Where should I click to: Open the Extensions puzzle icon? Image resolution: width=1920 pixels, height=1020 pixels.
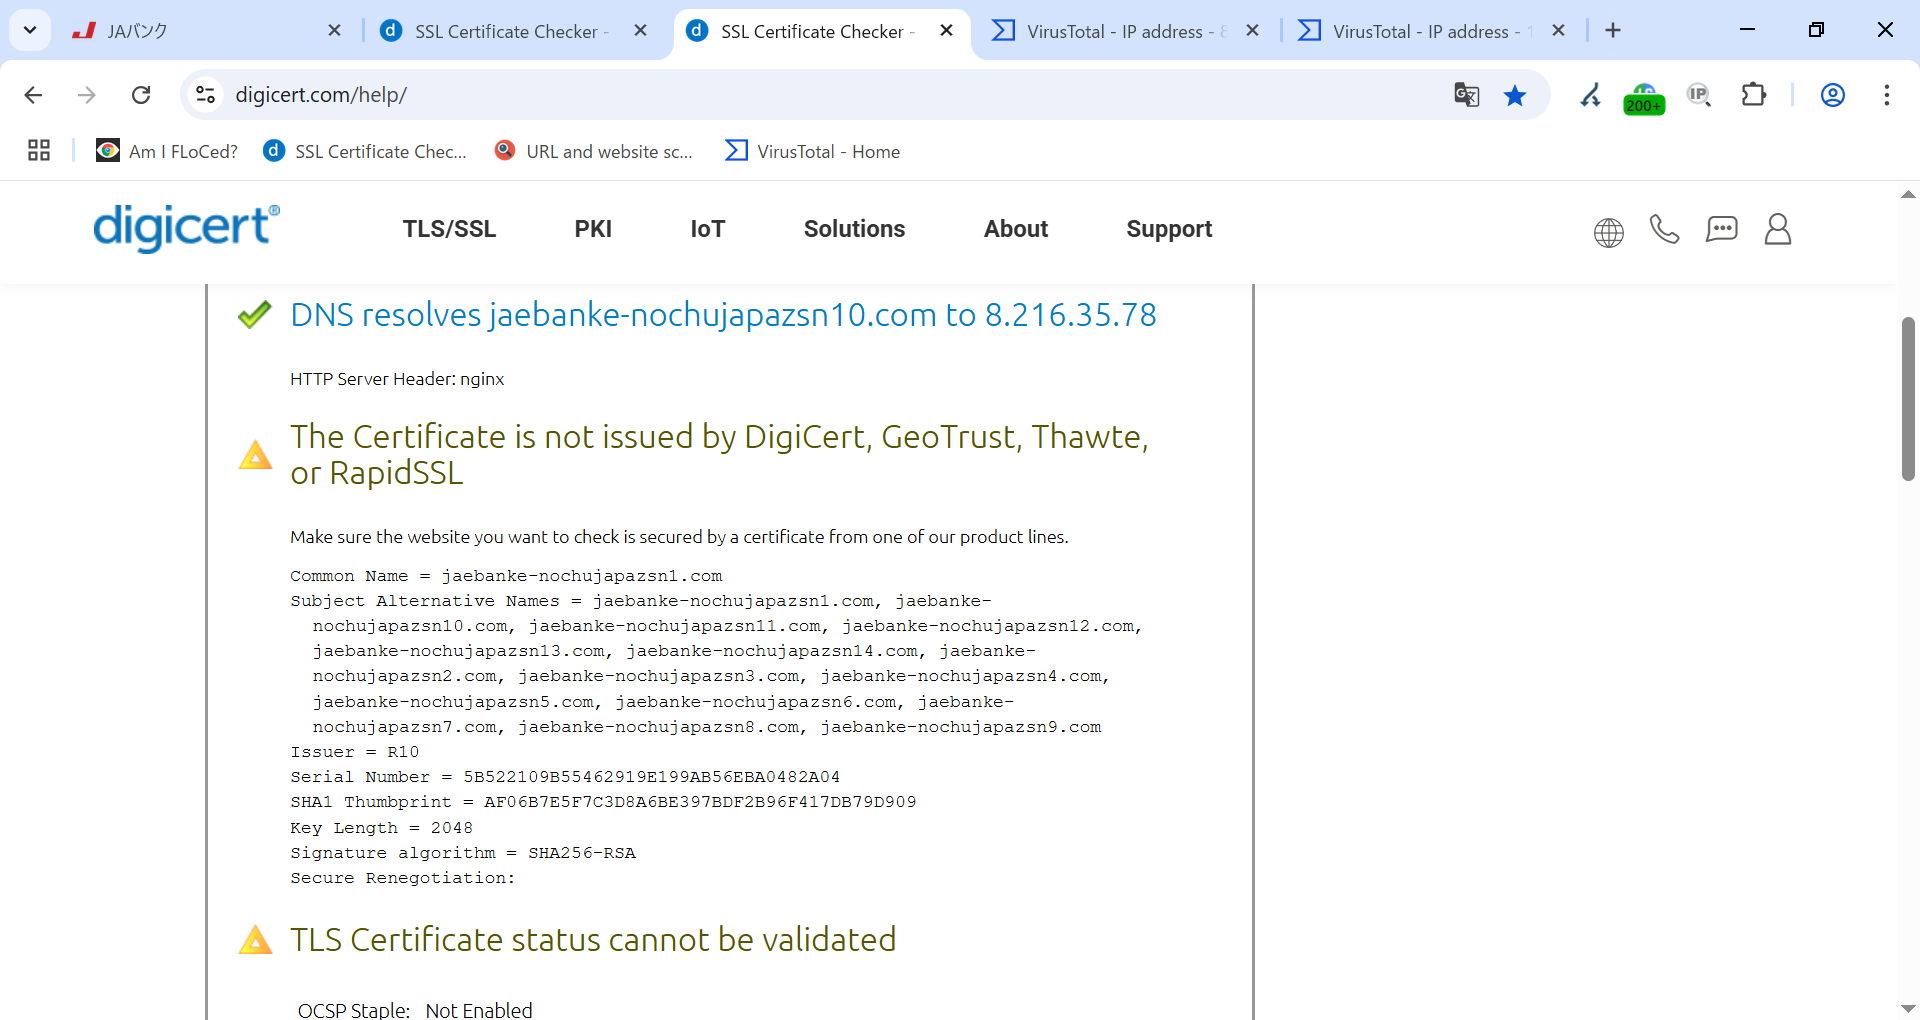pyautogui.click(x=1753, y=95)
